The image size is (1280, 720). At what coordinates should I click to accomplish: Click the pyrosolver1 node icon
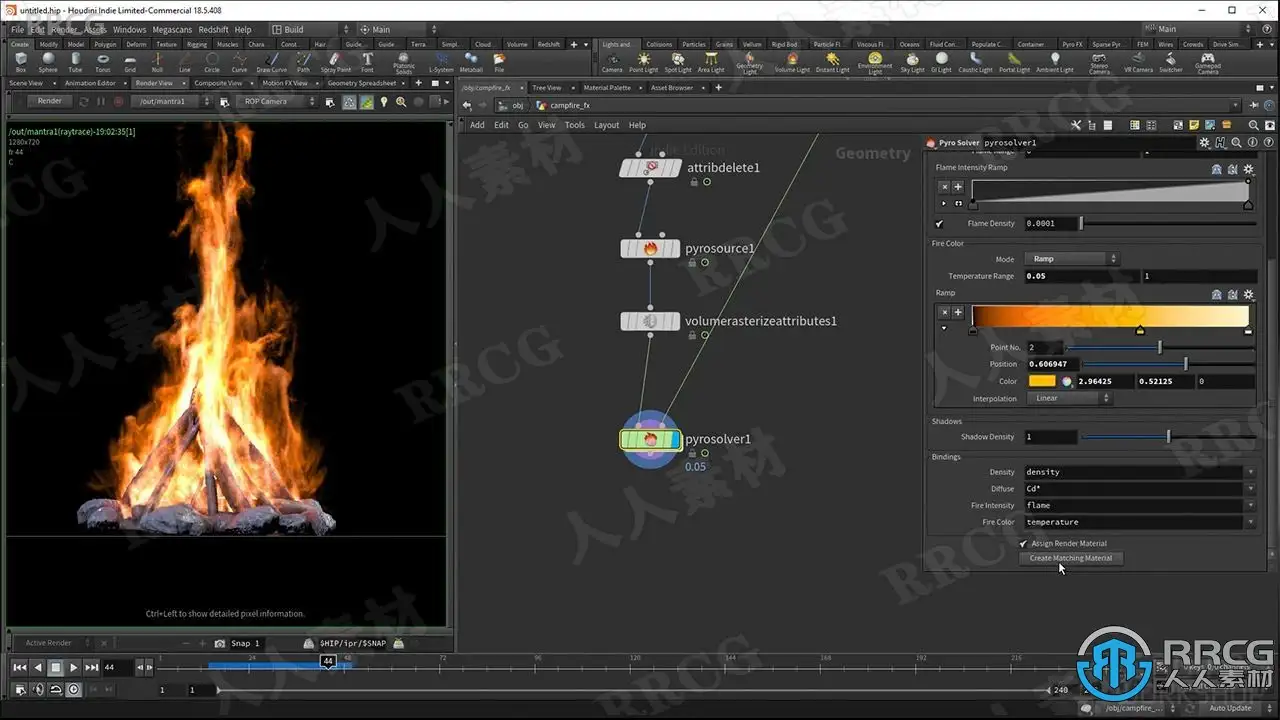(x=650, y=439)
